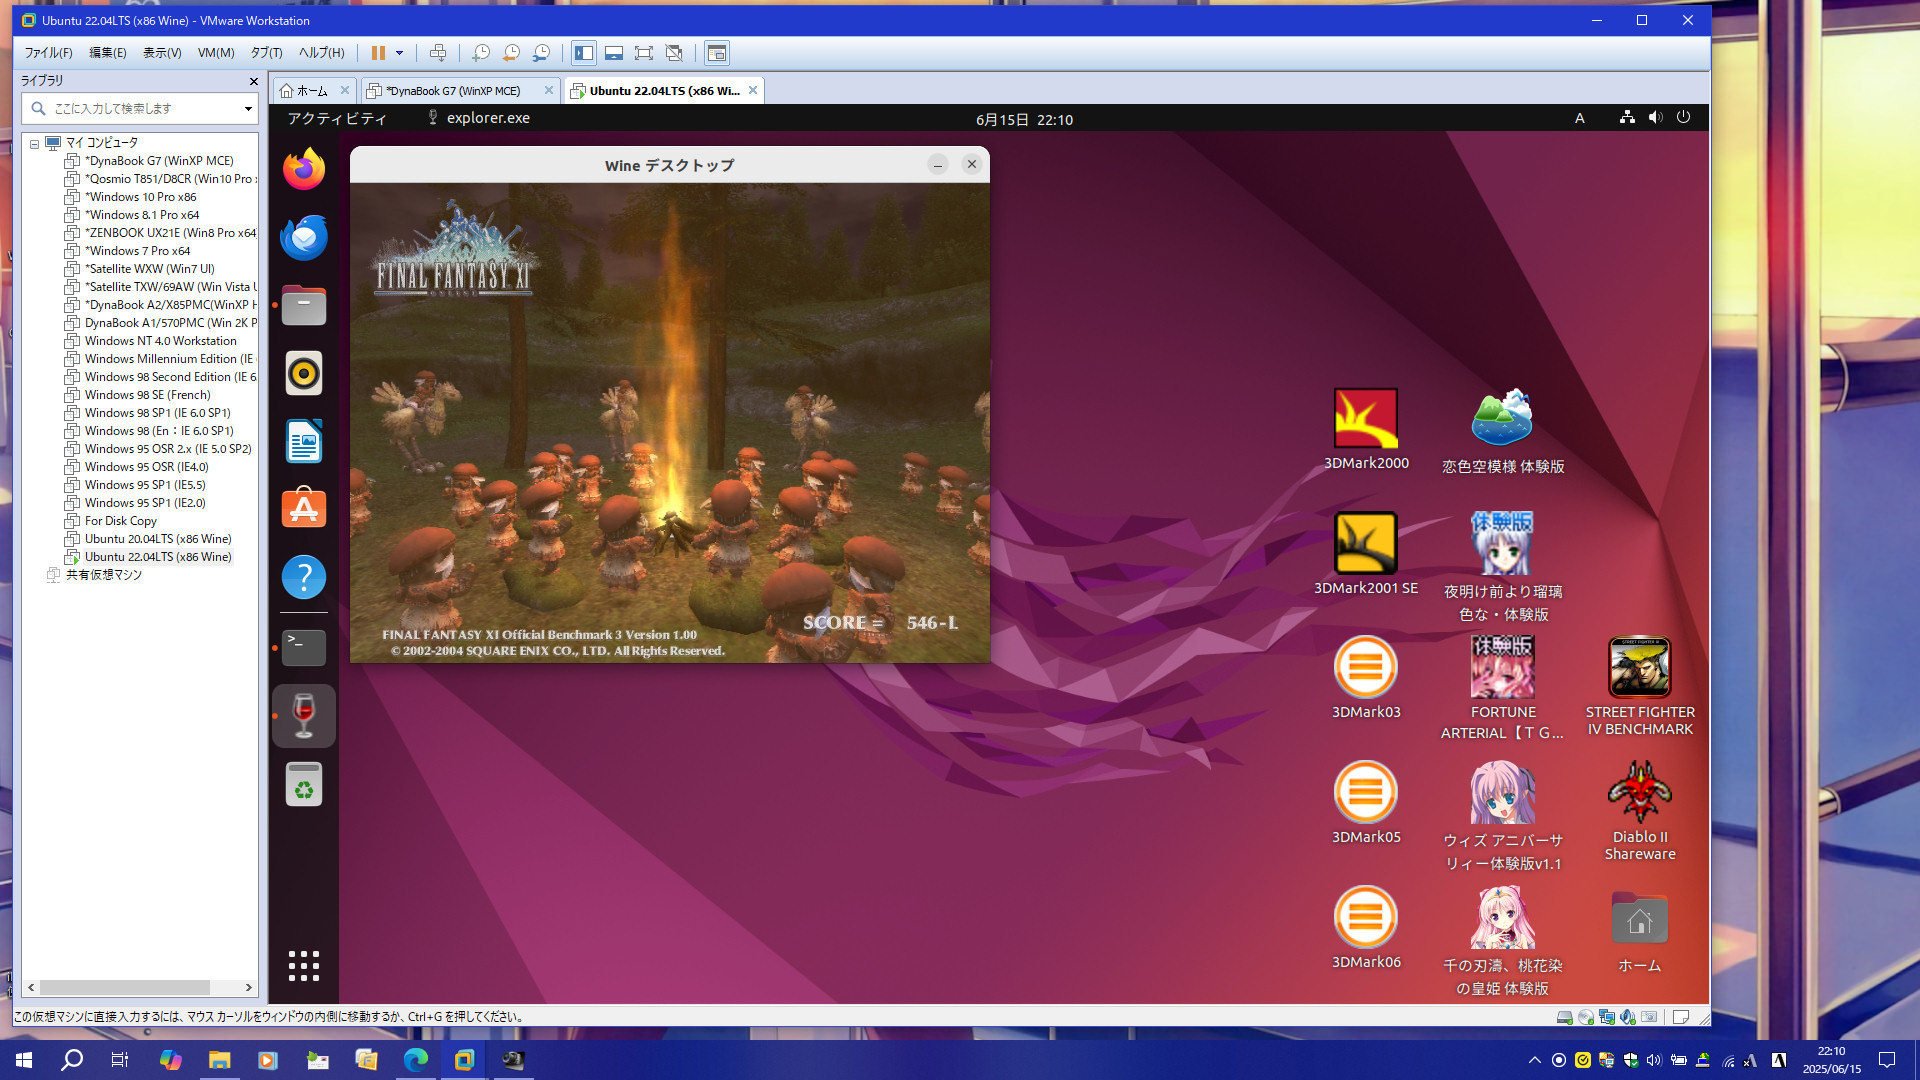Enter full screen mode via toolbar icon
The image size is (1920, 1080).
click(x=644, y=53)
